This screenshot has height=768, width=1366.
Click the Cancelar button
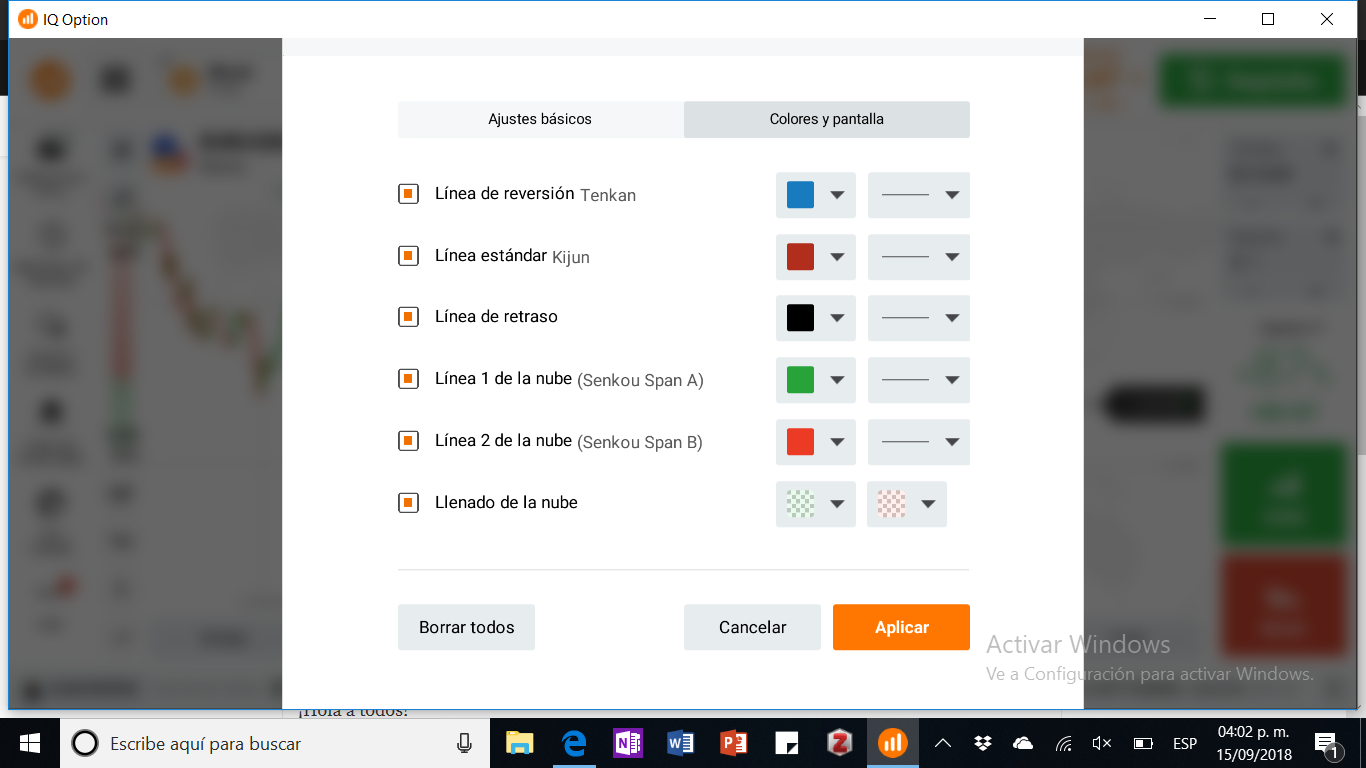pos(752,627)
